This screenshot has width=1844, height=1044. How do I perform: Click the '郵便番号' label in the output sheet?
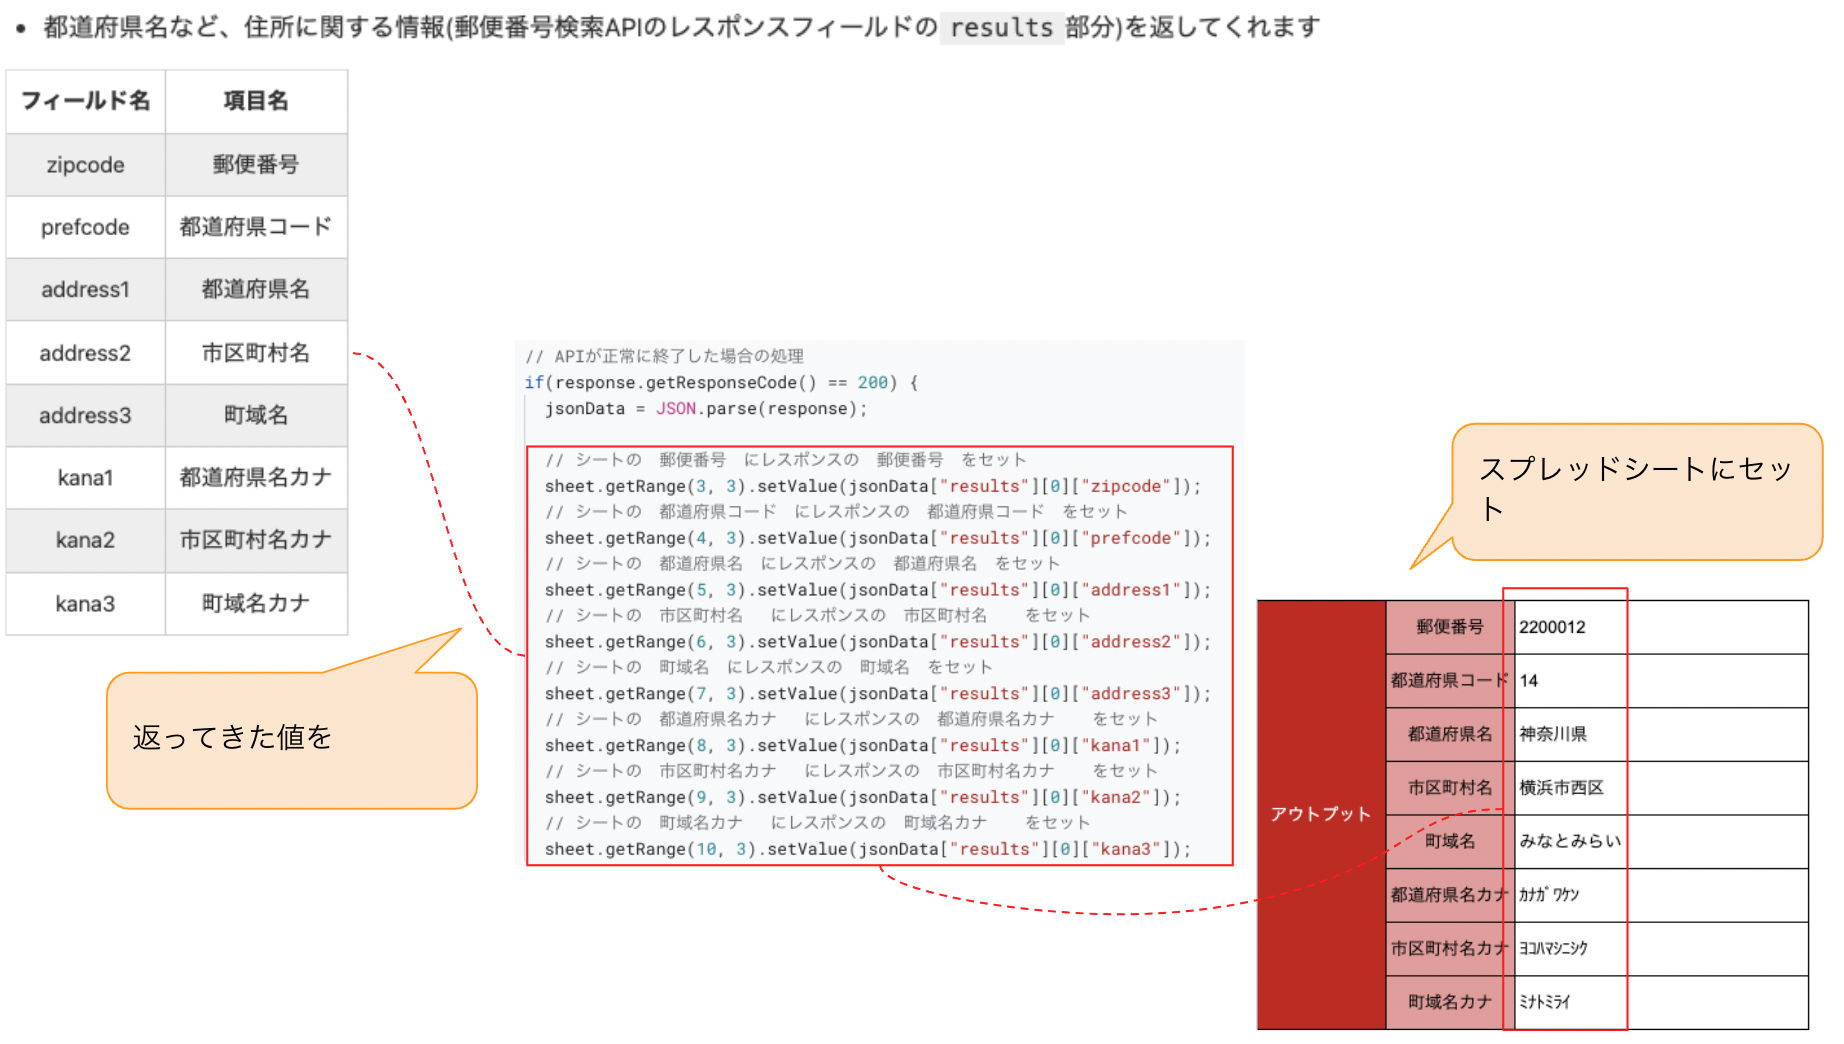point(1450,628)
